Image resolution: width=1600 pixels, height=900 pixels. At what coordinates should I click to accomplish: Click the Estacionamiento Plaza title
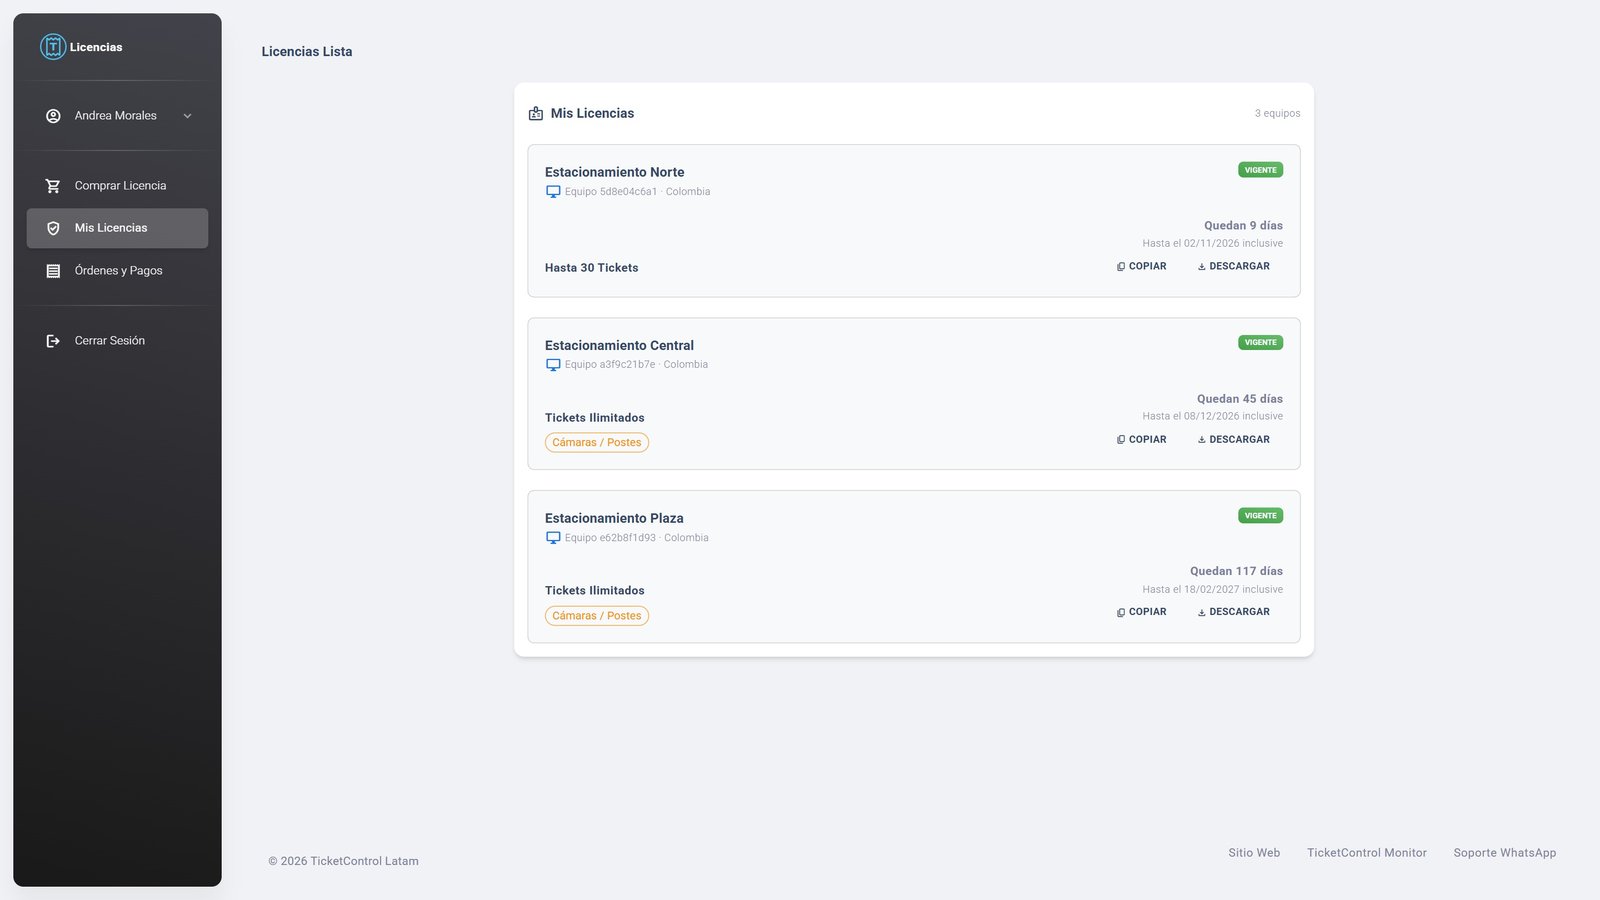614,518
